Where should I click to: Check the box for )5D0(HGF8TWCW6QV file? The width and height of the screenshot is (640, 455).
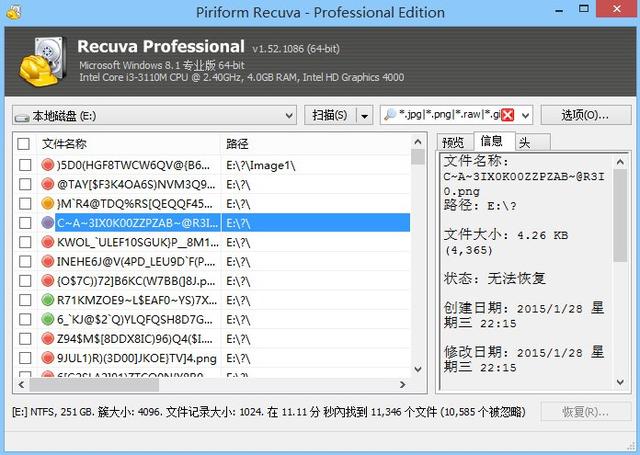tap(25, 165)
